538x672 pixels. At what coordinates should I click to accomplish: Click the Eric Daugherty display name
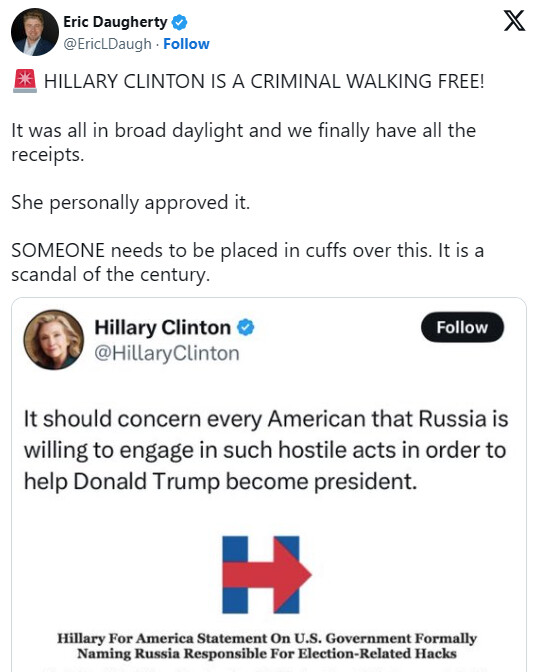115,22
